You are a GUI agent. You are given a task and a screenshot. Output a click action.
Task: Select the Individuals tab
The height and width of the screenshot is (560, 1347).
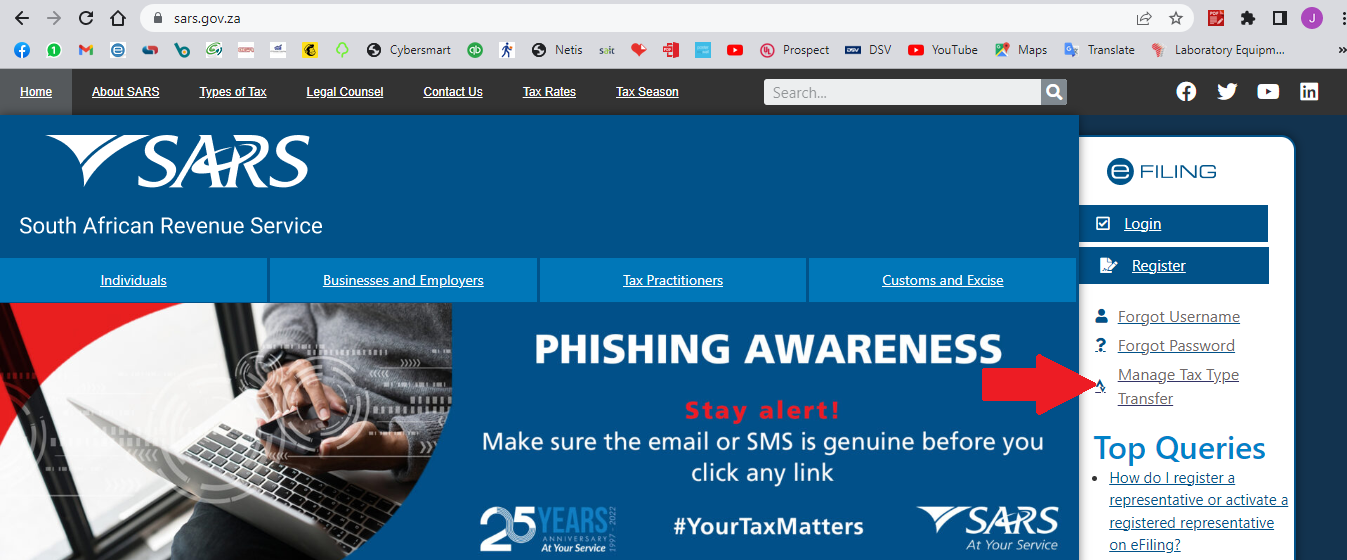pos(133,280)
